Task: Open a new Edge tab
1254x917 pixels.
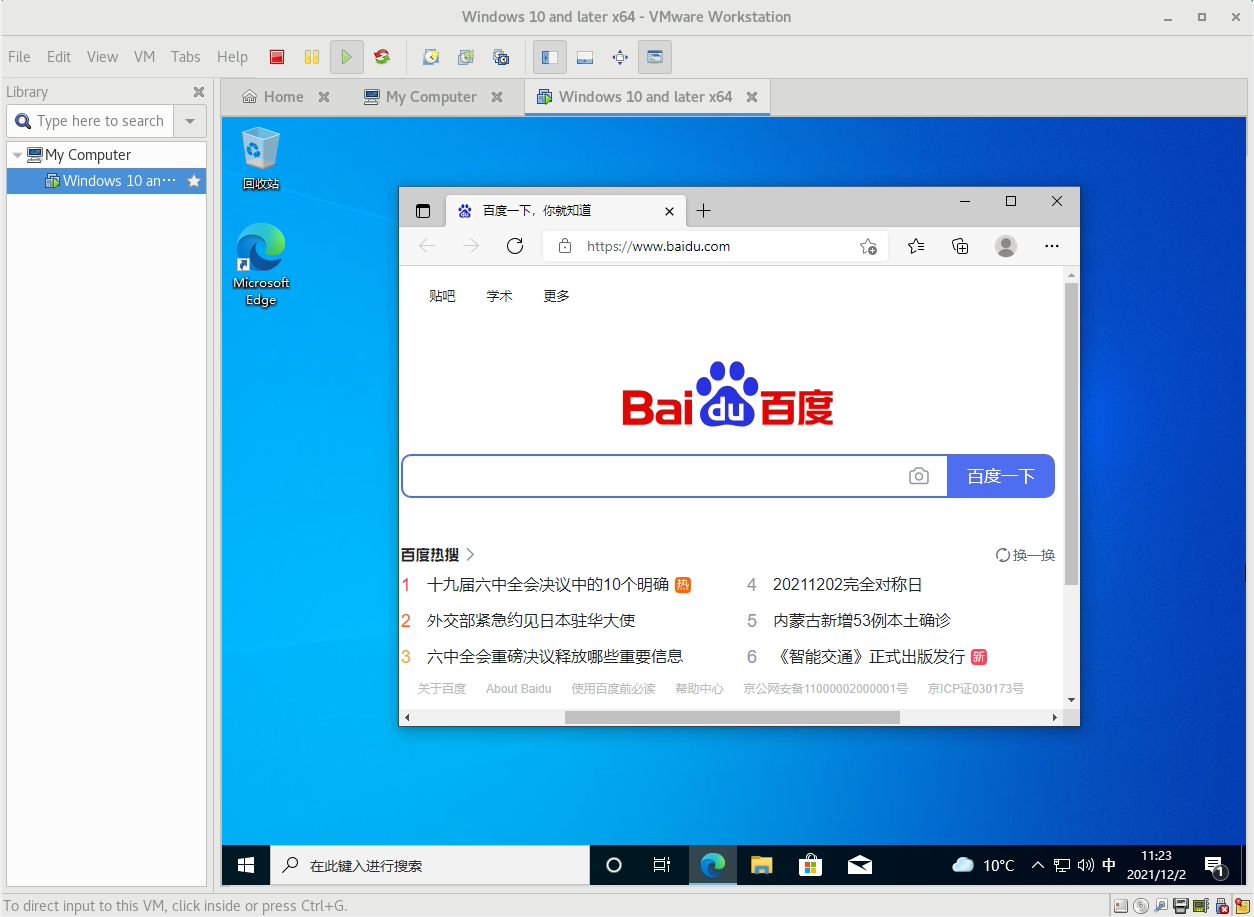Action: pyautogui.click(x=703, y=210)
